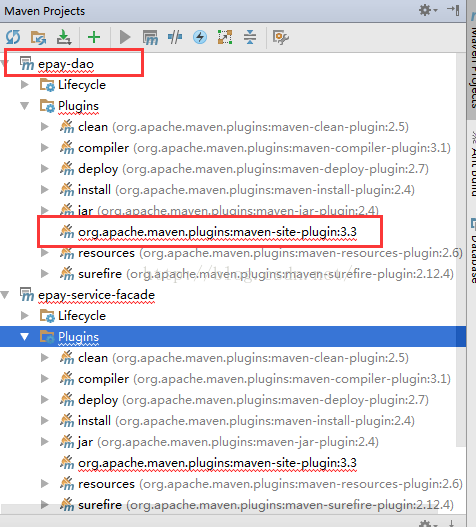
Task: Click compiler plugin icon under epay-service-facade
Action: tap(67, 378)
